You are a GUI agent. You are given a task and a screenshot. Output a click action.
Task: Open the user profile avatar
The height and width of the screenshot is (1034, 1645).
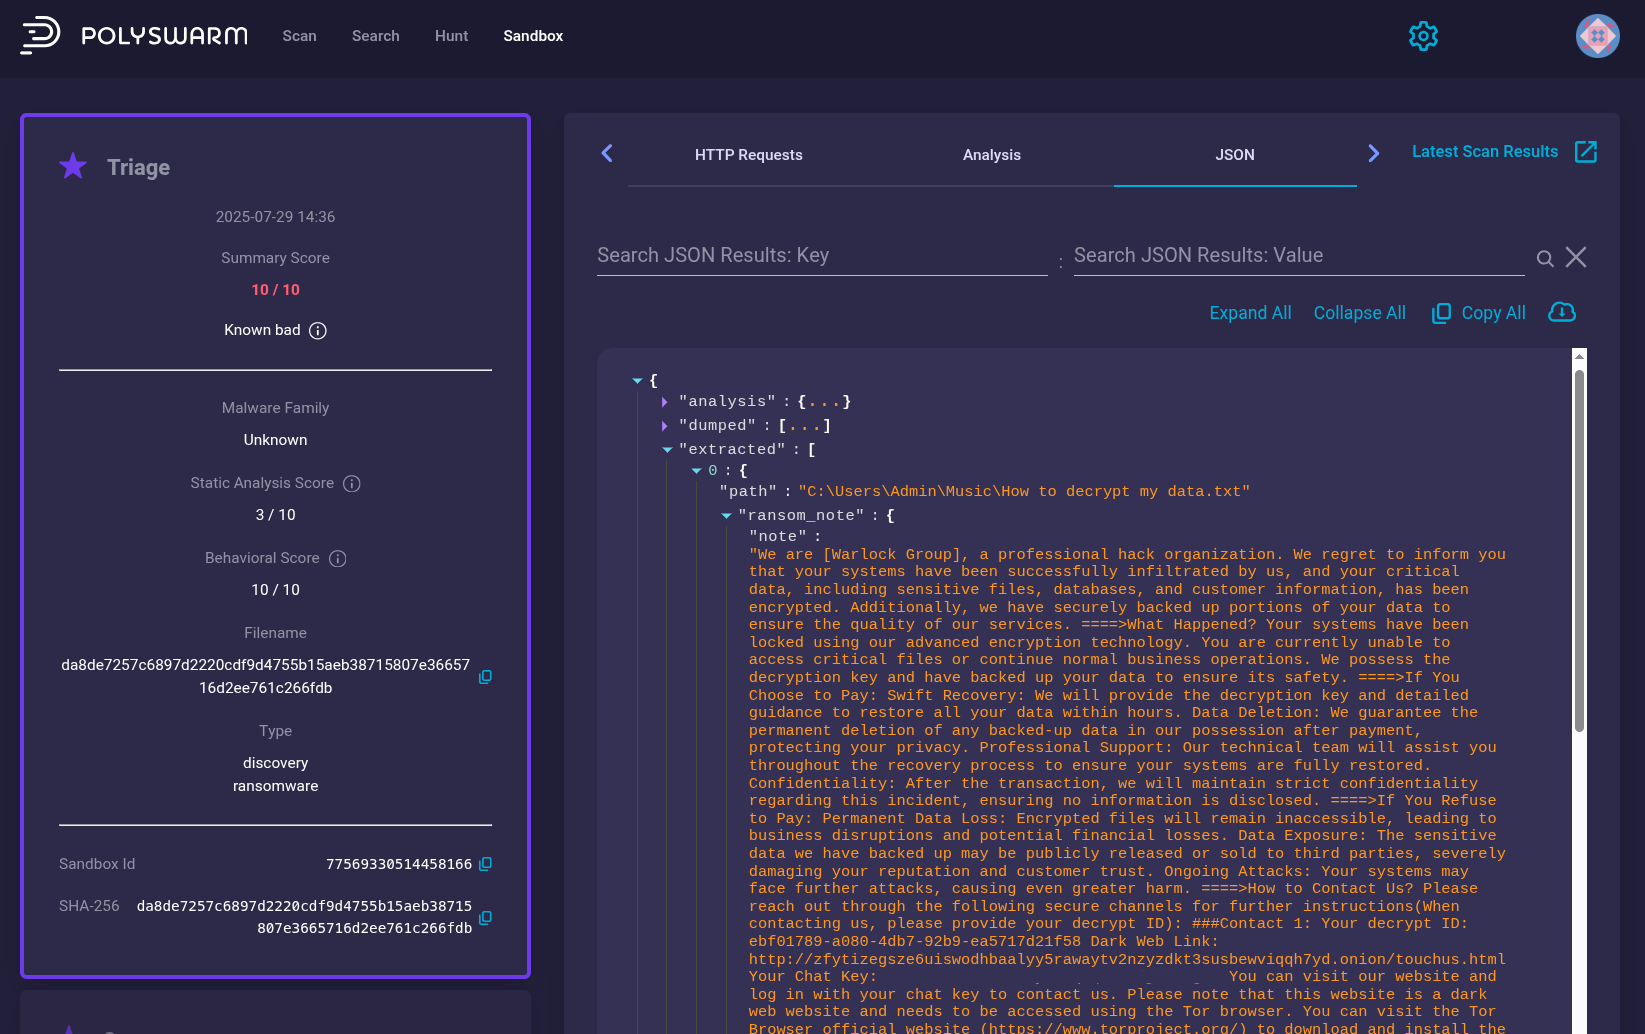tap(1597, 36)
